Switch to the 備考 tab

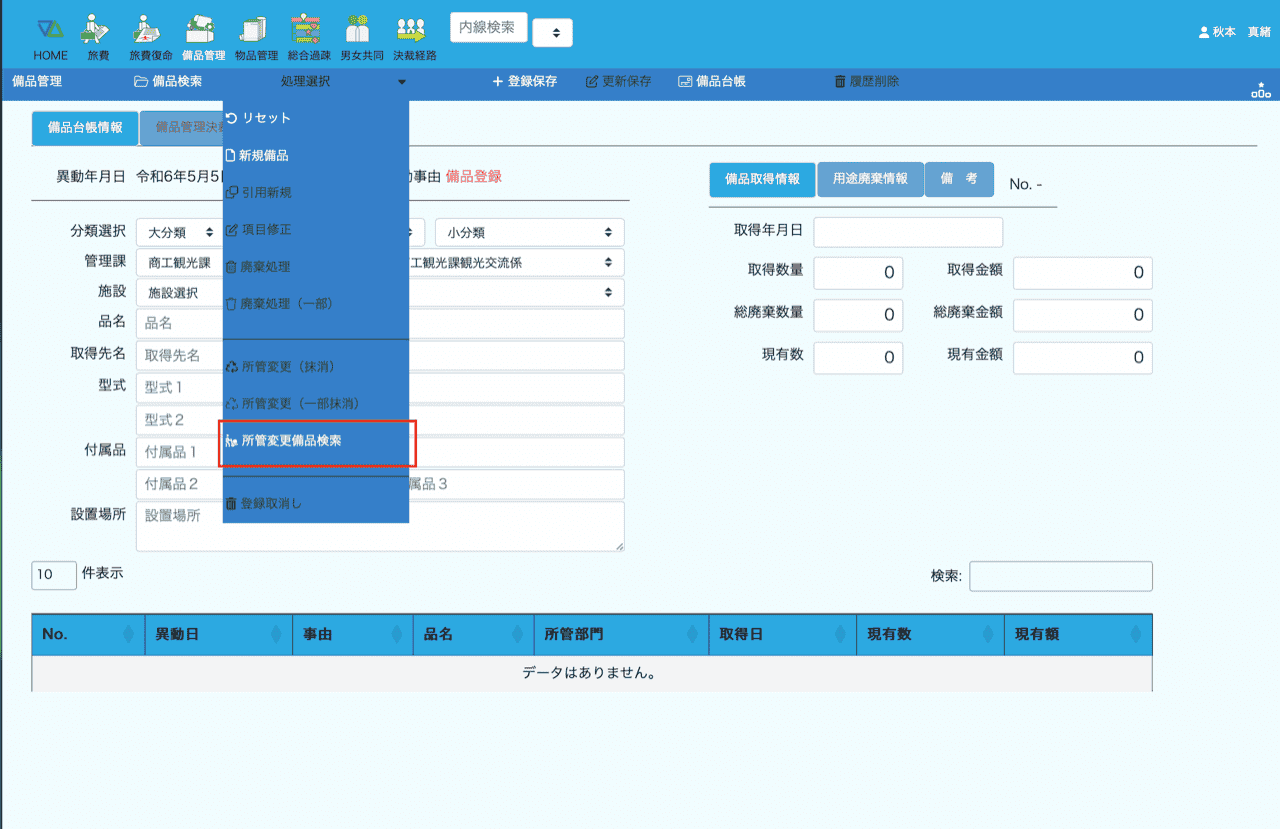pyautogui.click(x=958, y=179)
